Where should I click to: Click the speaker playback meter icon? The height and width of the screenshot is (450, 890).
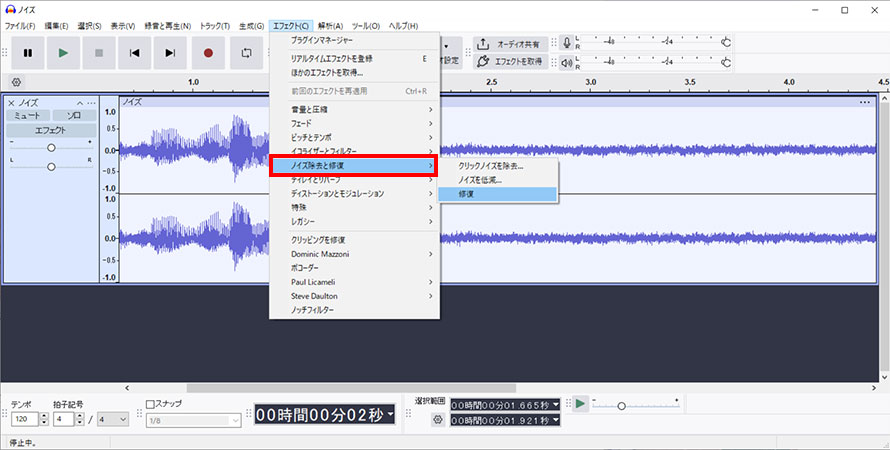pyautogui.click(x=567, y=62)
